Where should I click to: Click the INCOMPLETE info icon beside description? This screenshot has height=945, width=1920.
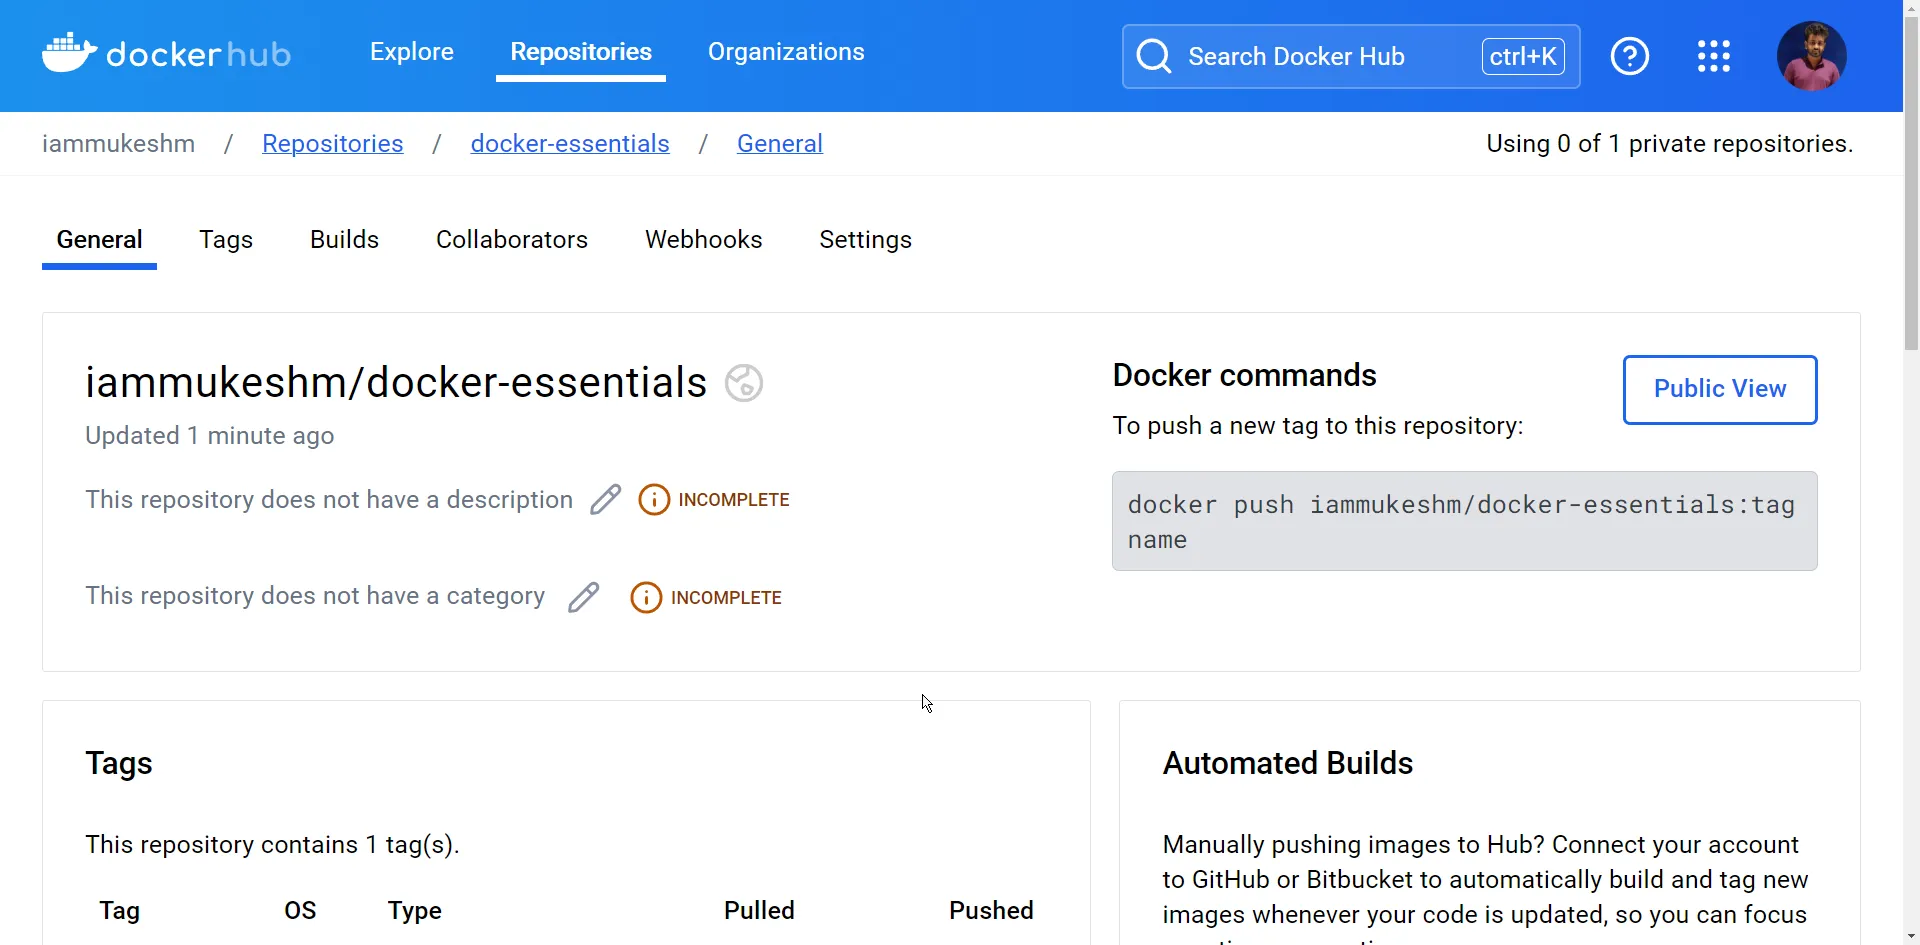point(655,499)
